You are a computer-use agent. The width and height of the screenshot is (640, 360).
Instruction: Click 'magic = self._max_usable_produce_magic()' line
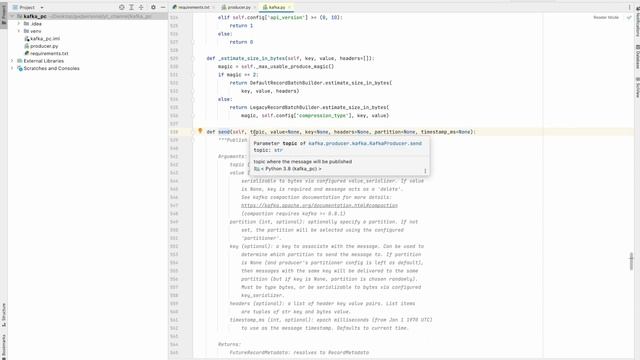tap(276, 67)
